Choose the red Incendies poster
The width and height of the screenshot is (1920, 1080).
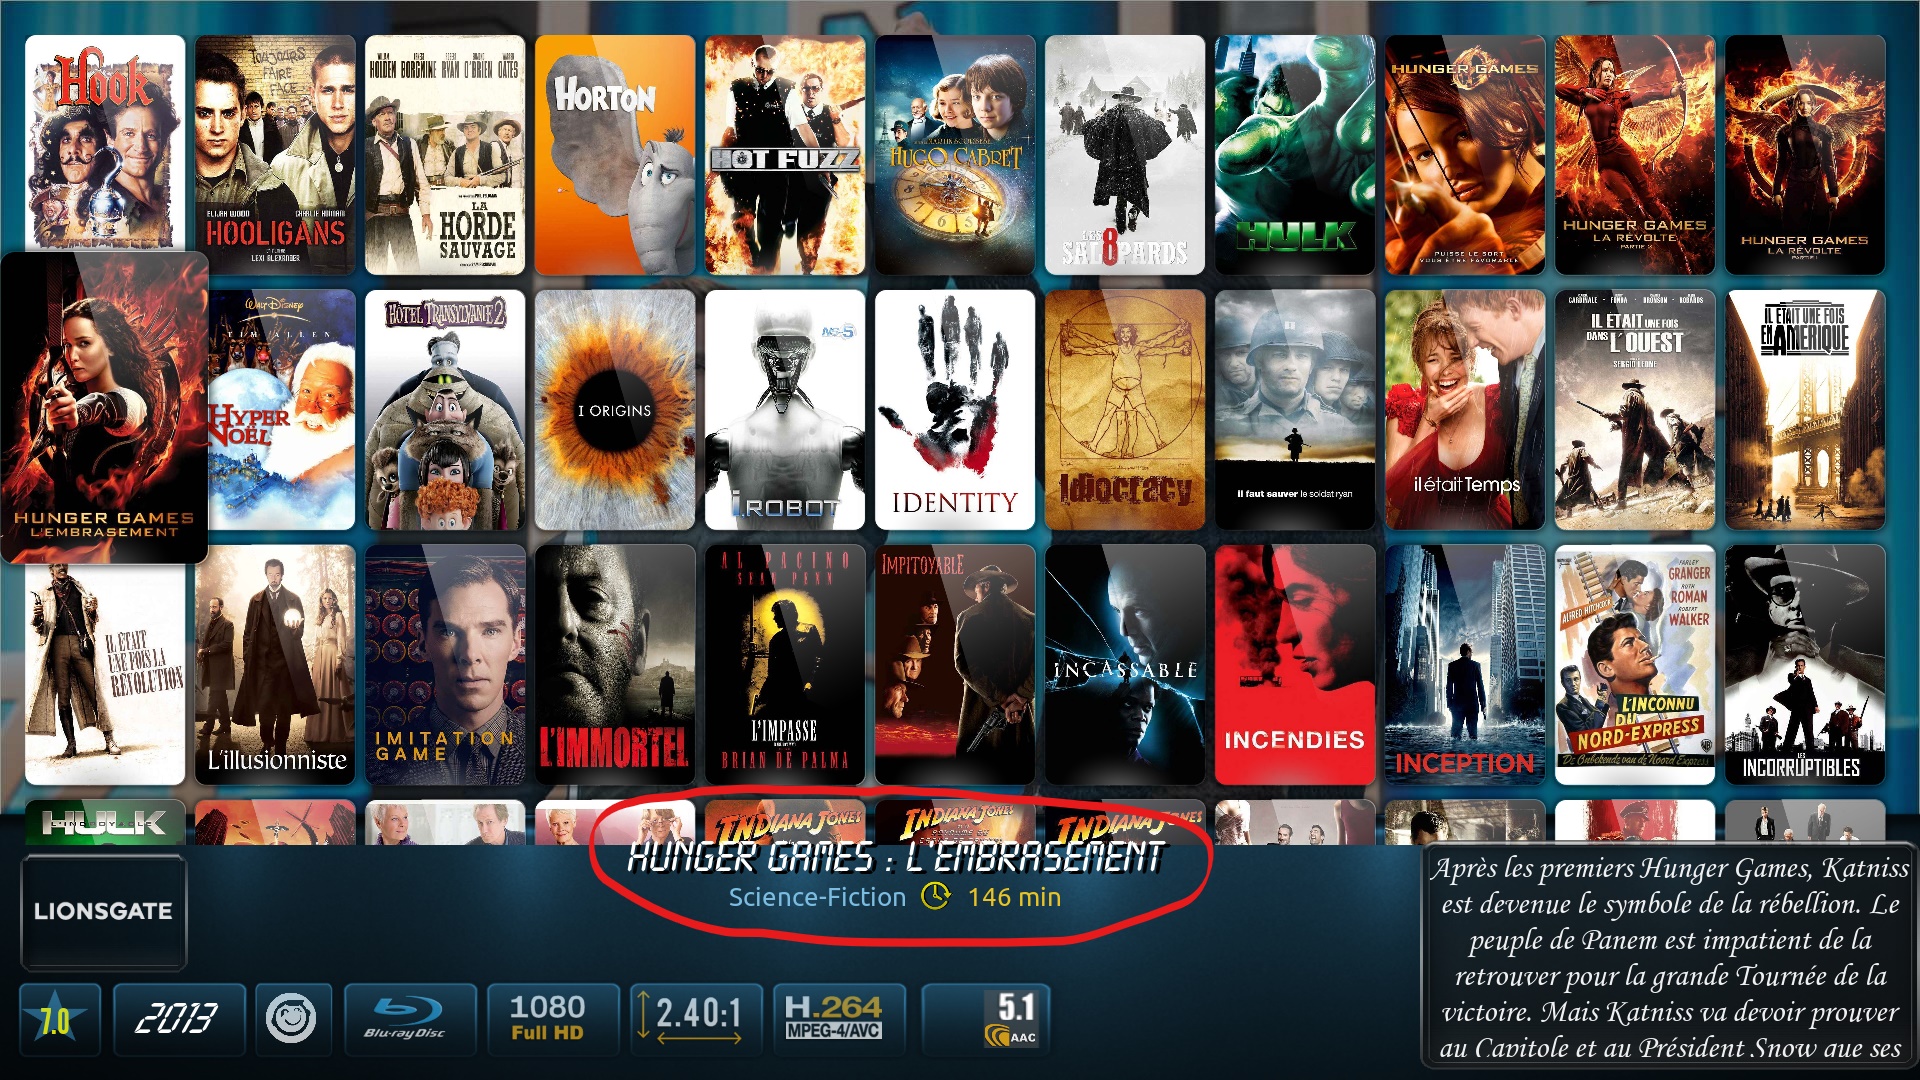tap(1295, 665)
